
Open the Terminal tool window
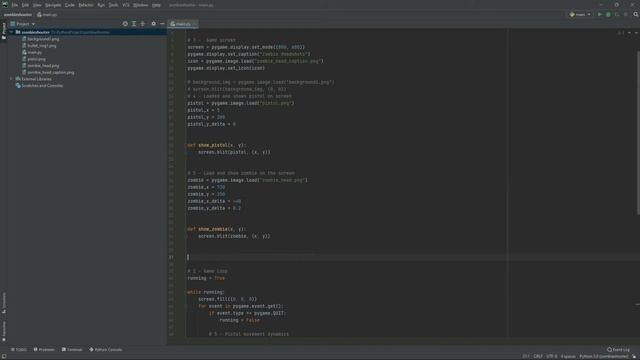pos(72,350)
